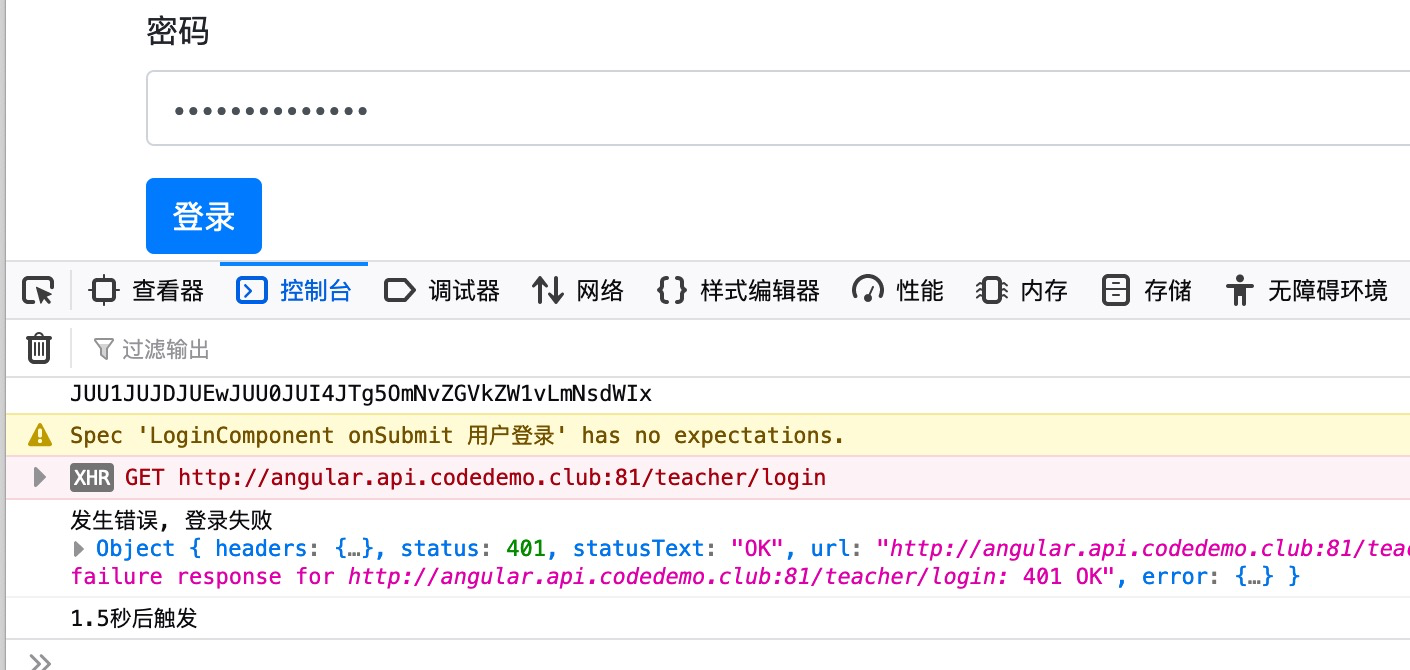Focus the 密码 password input field

778,108
